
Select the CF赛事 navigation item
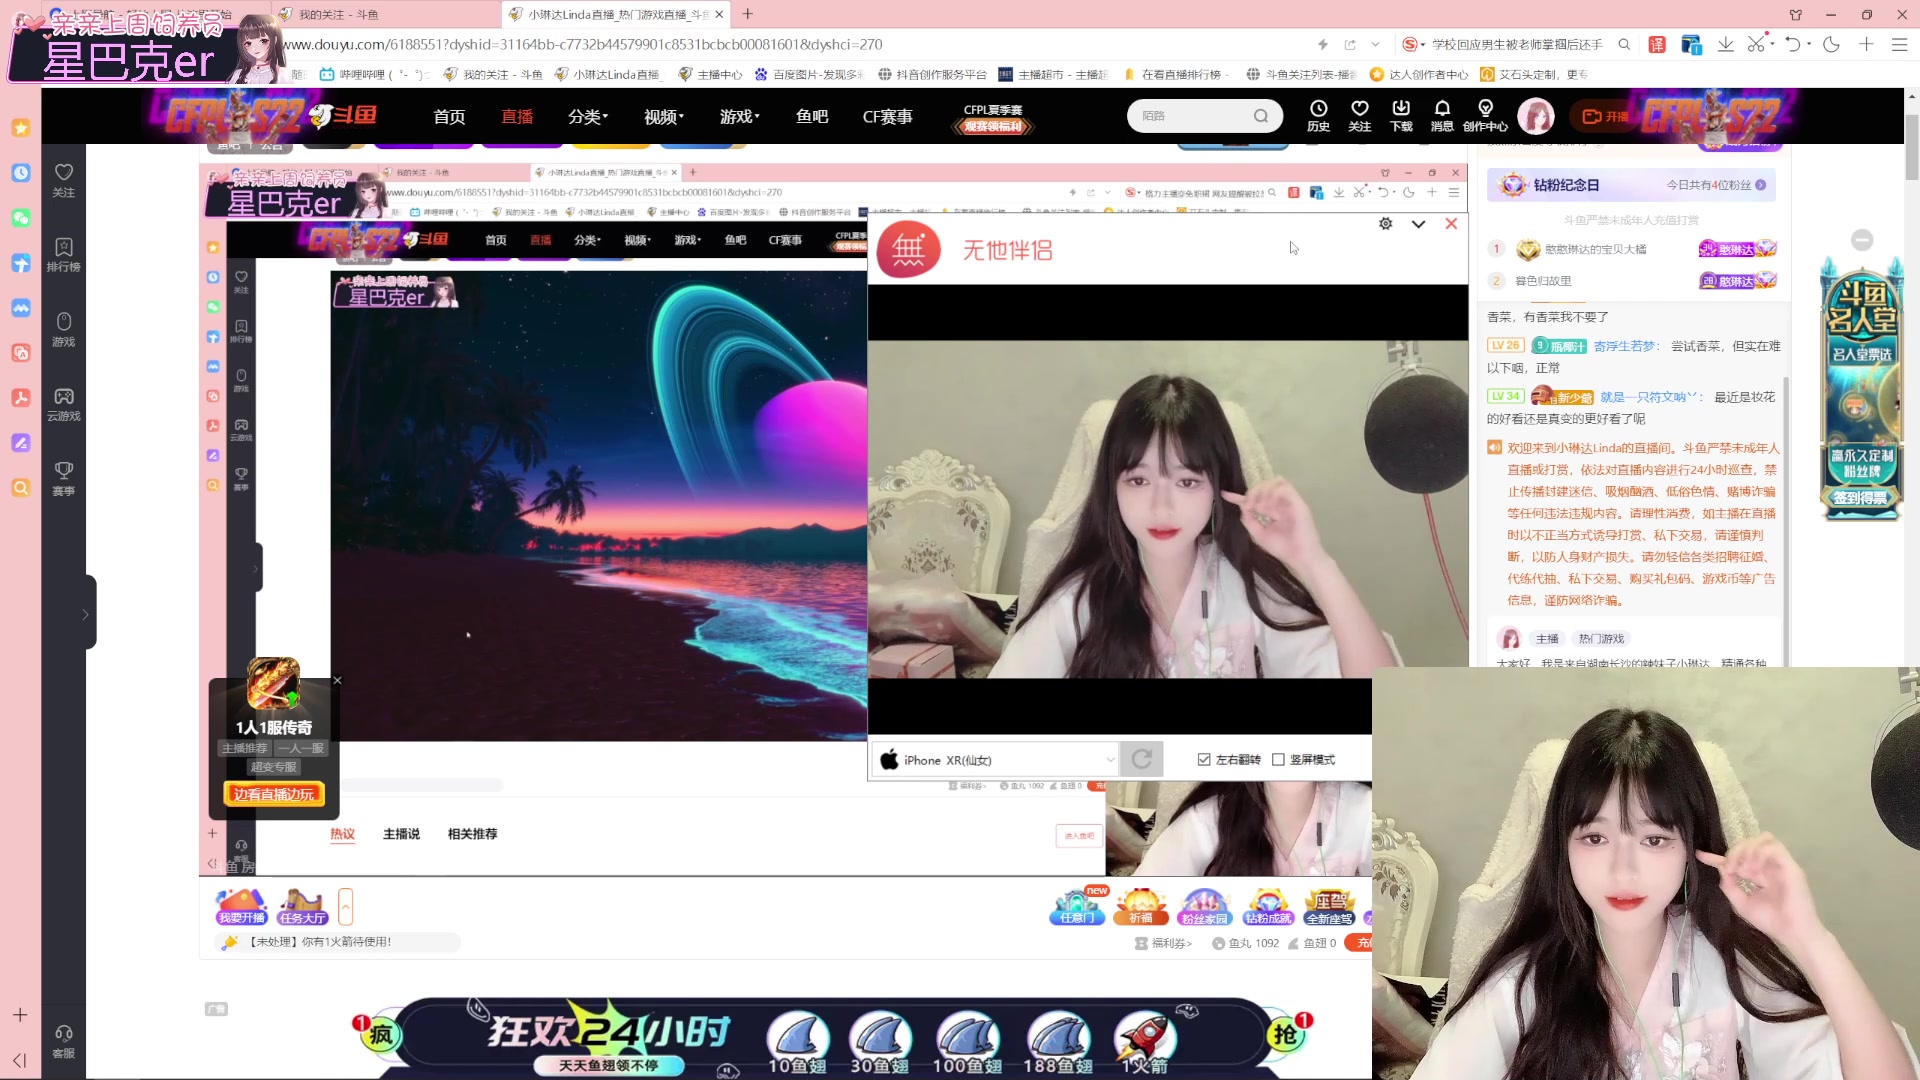888,117
